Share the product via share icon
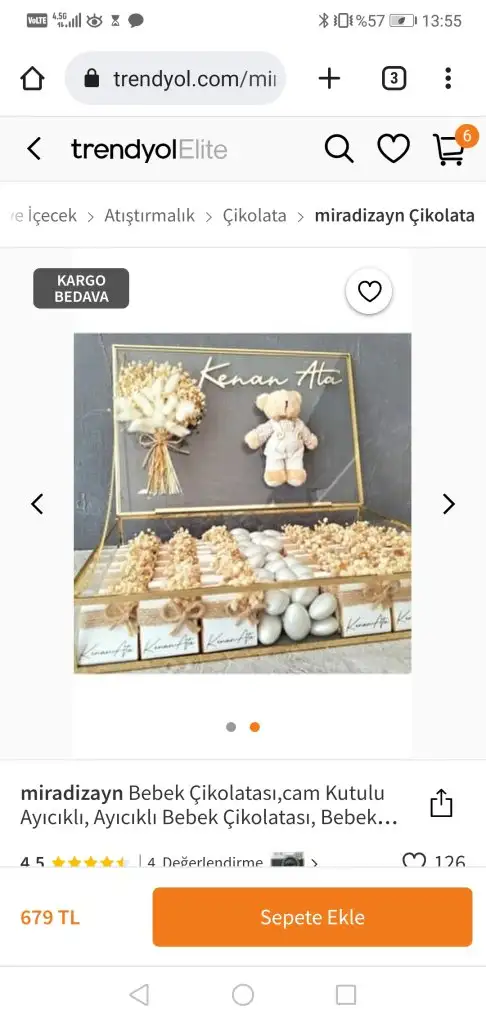486x1024 pixels. (441, 803)
